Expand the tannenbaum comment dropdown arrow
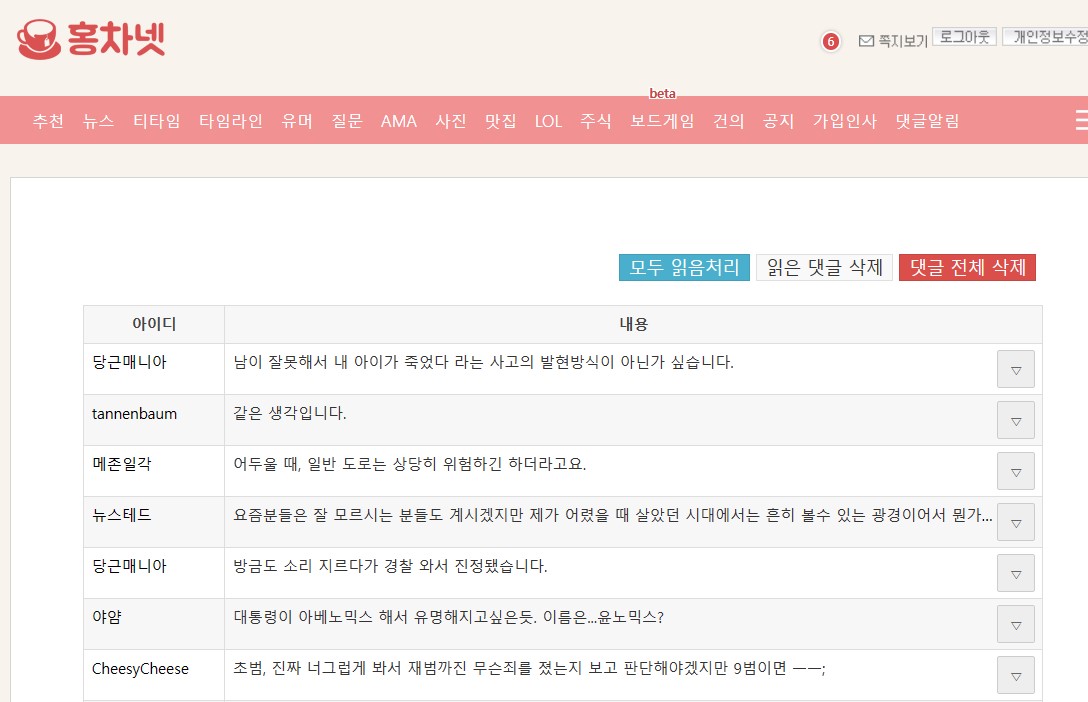 pyautogui.click(x=1015, y=420)
